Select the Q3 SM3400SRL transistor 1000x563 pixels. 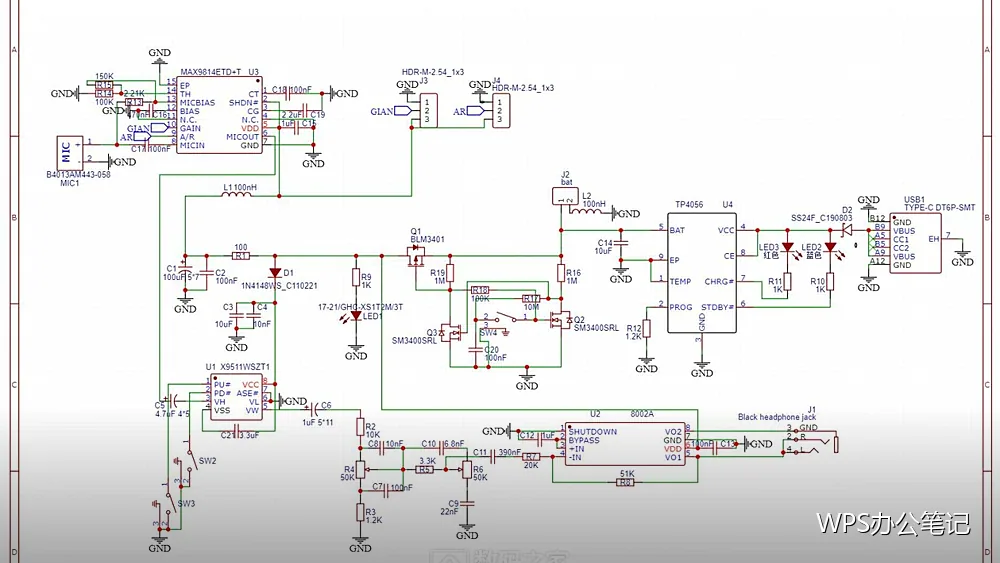coord(451,332)
